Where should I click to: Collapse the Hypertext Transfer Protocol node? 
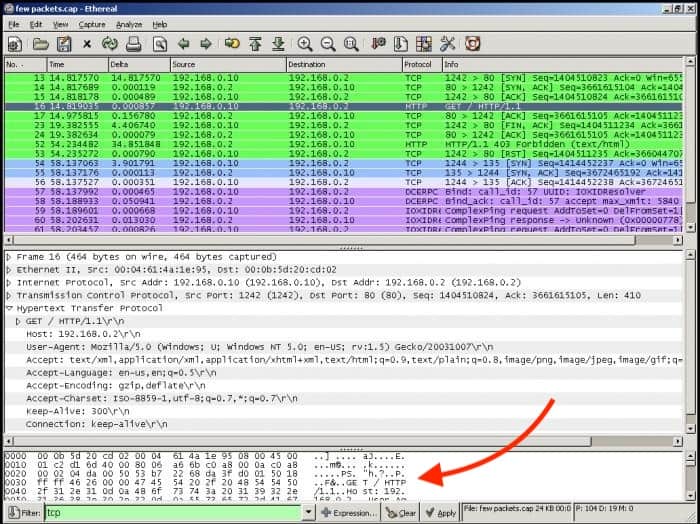coord(9,308)
